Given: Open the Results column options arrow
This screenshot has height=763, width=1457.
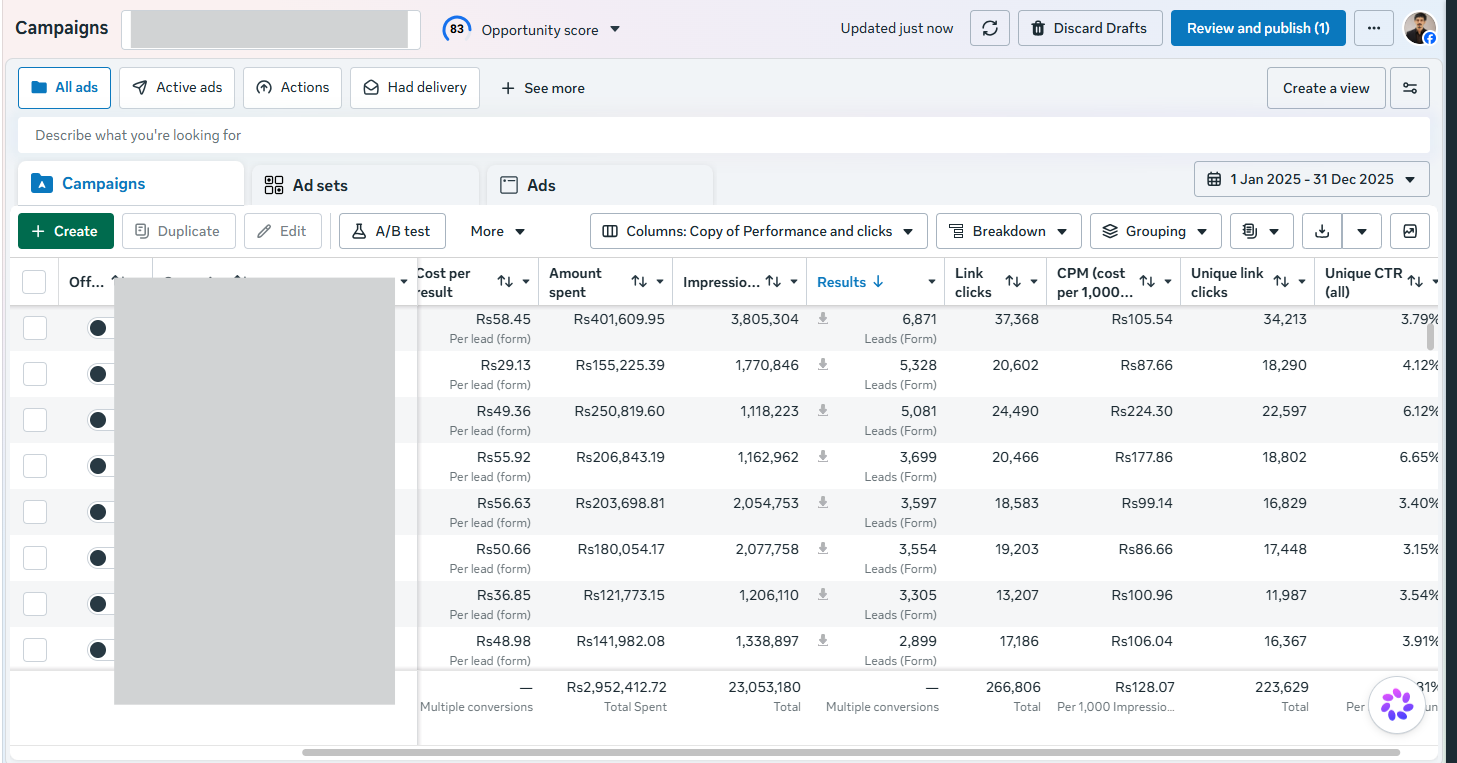Looking at the screenshot, I should [x=930, y=282].
